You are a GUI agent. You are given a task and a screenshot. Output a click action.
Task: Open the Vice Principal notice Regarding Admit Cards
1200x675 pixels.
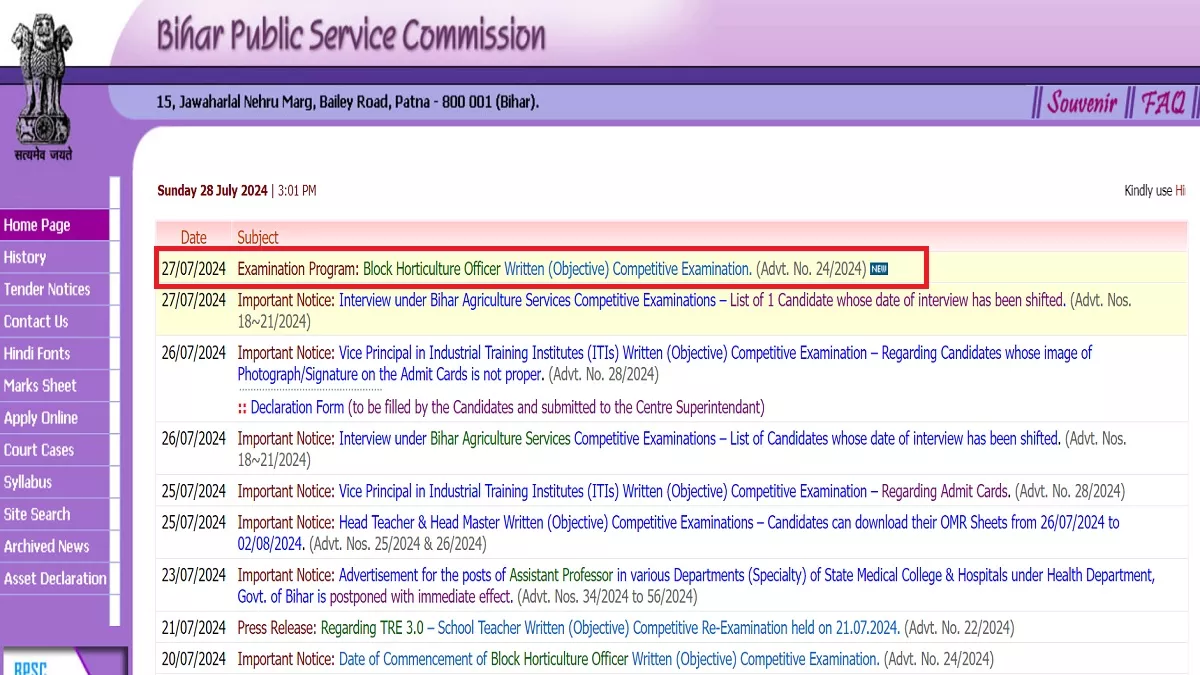(624, 491)
